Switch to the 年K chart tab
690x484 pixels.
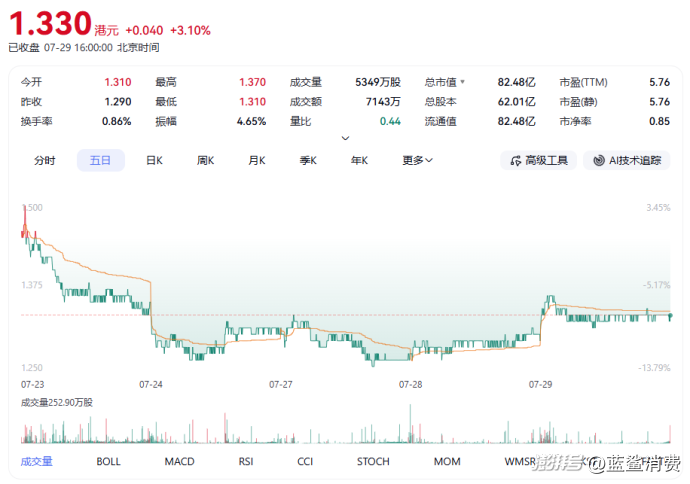tap(360, 161)
